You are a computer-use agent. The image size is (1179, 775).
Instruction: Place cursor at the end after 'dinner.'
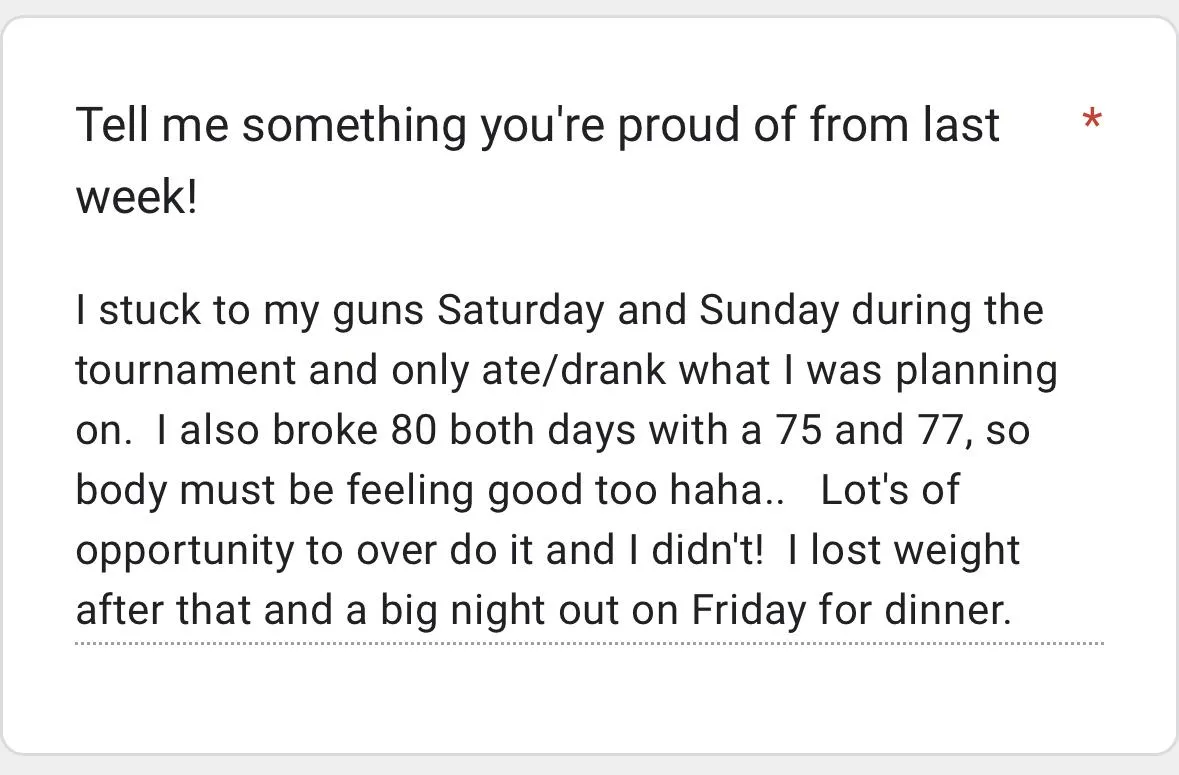(1012, 611)
